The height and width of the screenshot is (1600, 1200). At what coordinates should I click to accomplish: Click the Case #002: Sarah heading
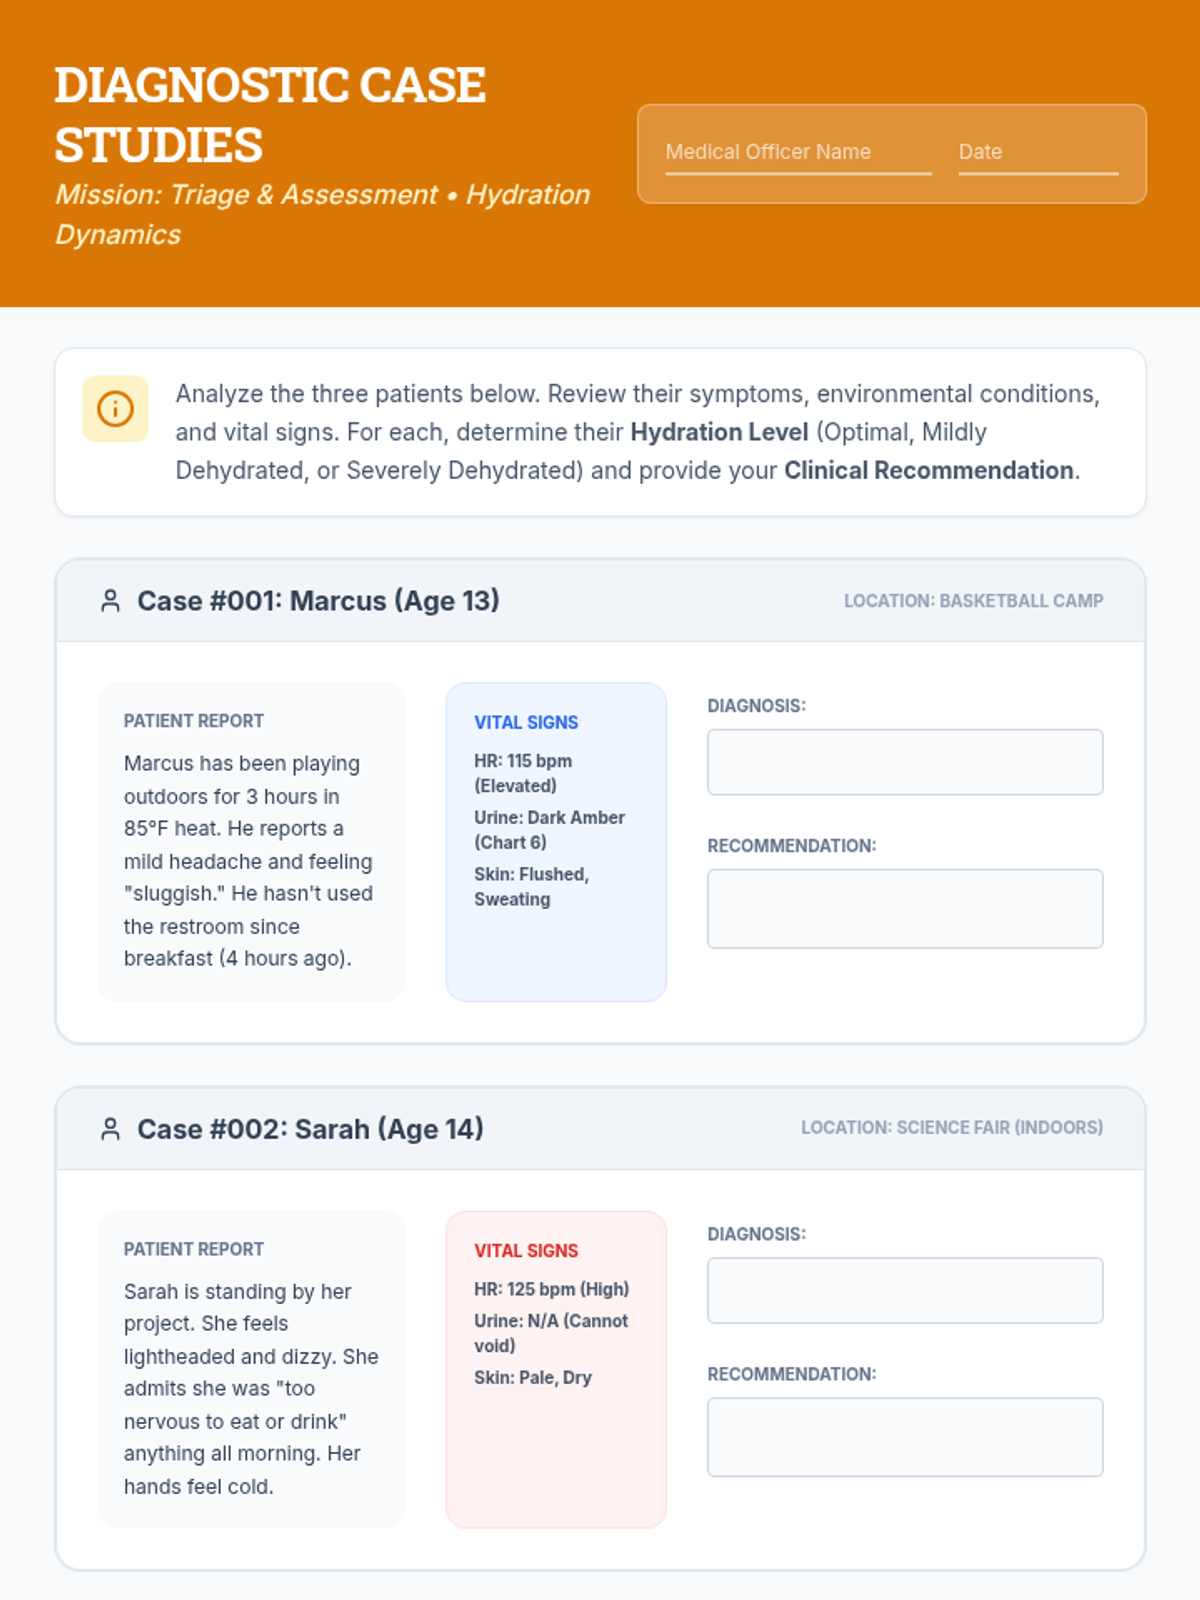(310, 1129)
